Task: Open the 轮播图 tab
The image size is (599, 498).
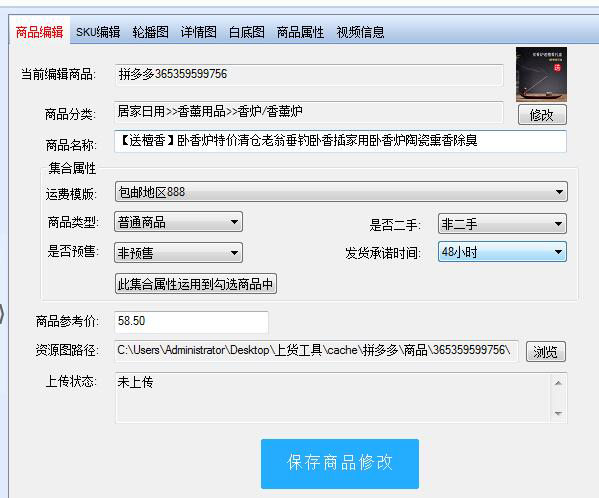Action: point(151,32)
